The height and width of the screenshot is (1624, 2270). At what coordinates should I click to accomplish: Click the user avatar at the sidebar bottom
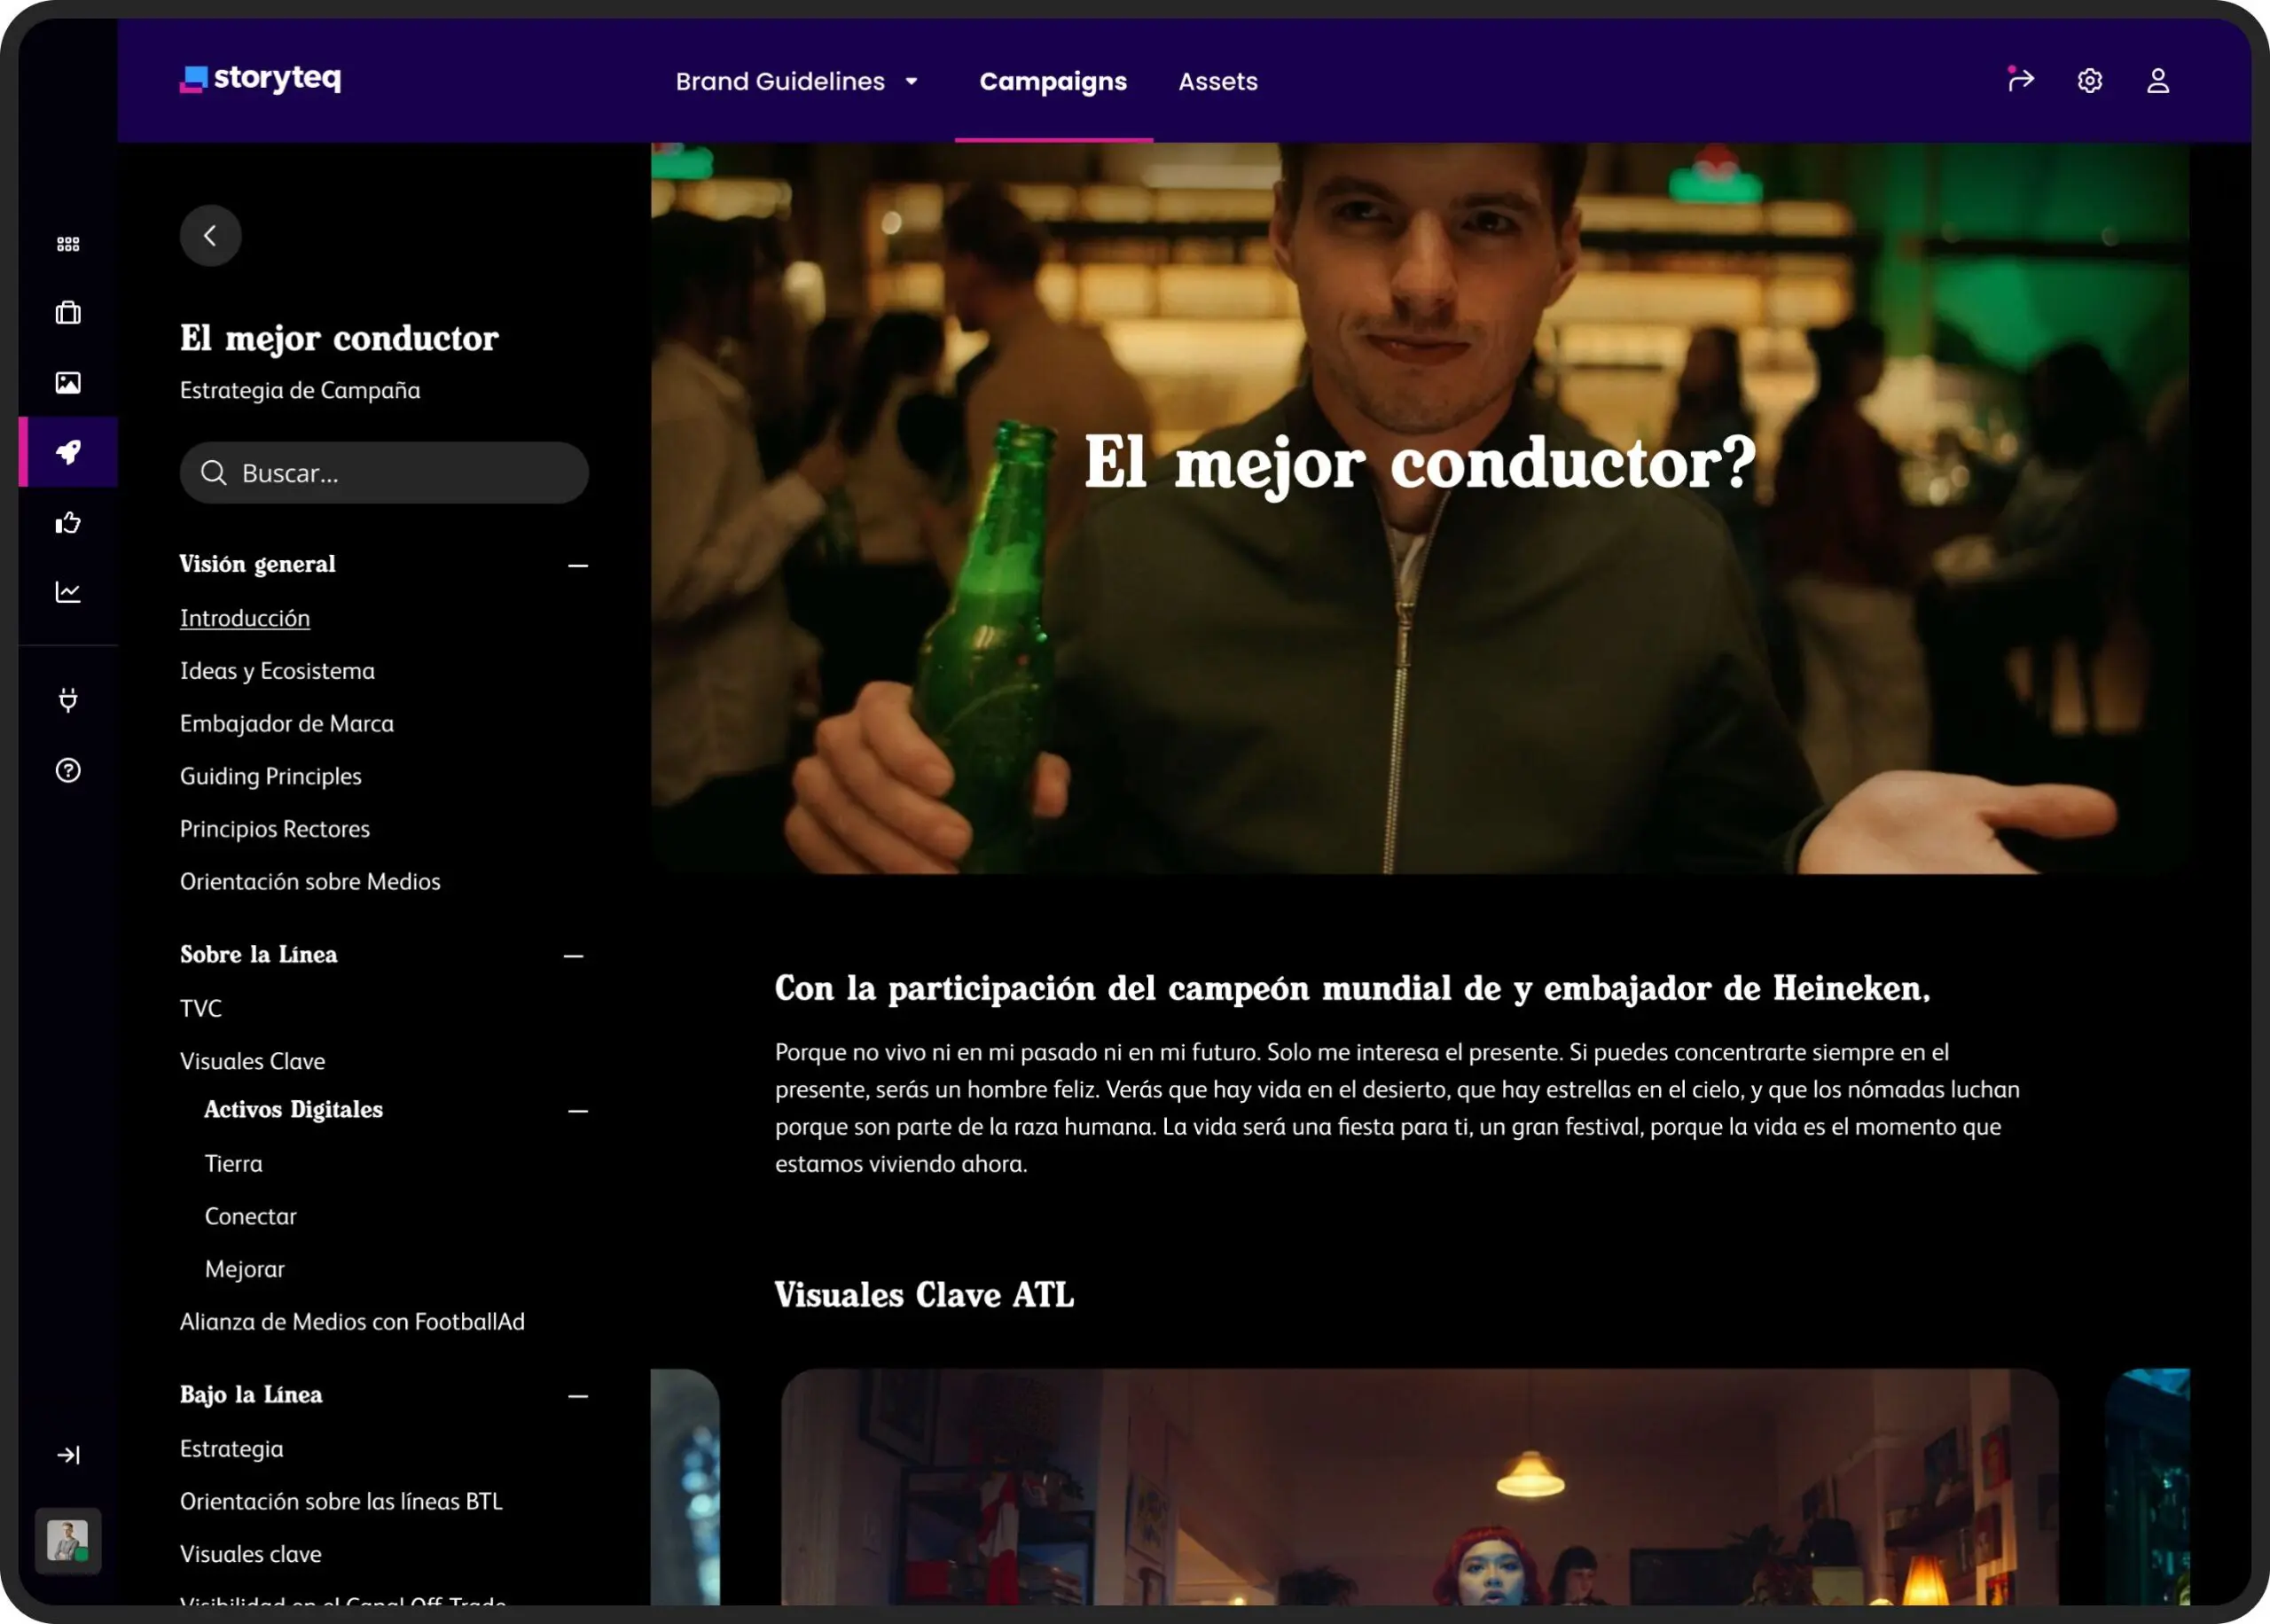coord(68,1540)
